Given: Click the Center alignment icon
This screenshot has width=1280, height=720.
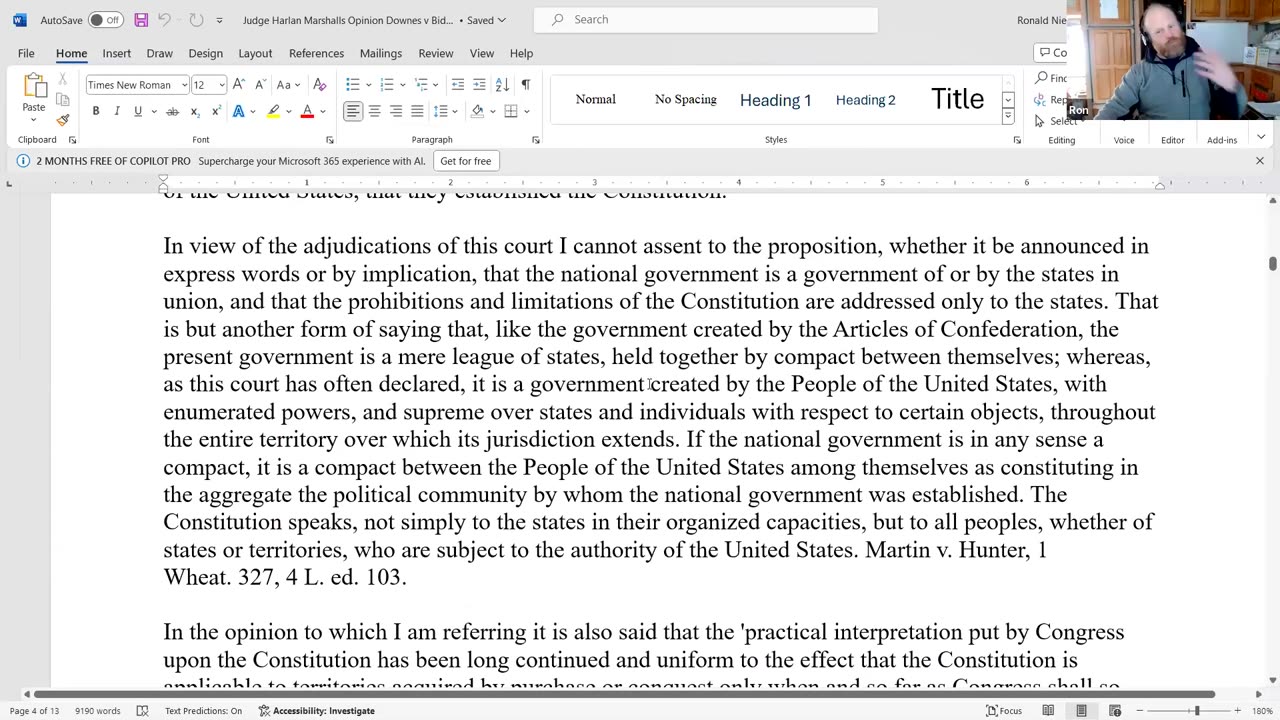Looking at the screenshot, I should pos(375,111).
